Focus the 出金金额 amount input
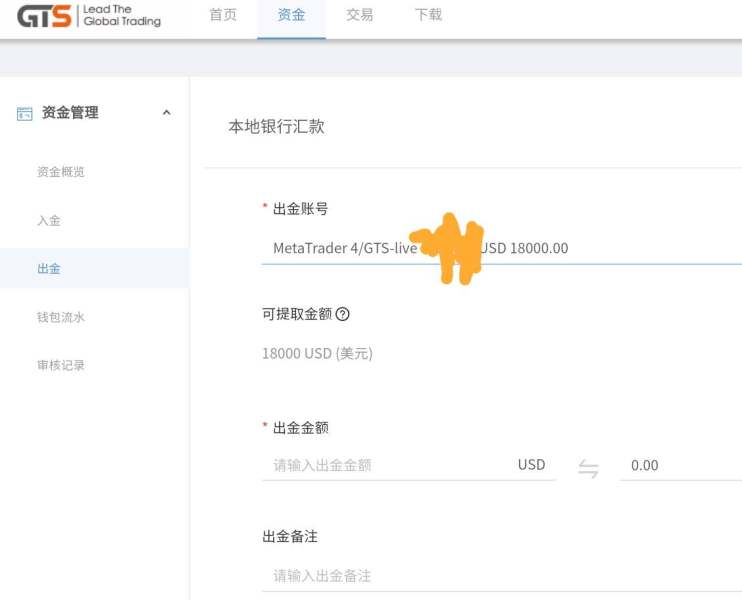742x600 pixels. coord(385,465)
